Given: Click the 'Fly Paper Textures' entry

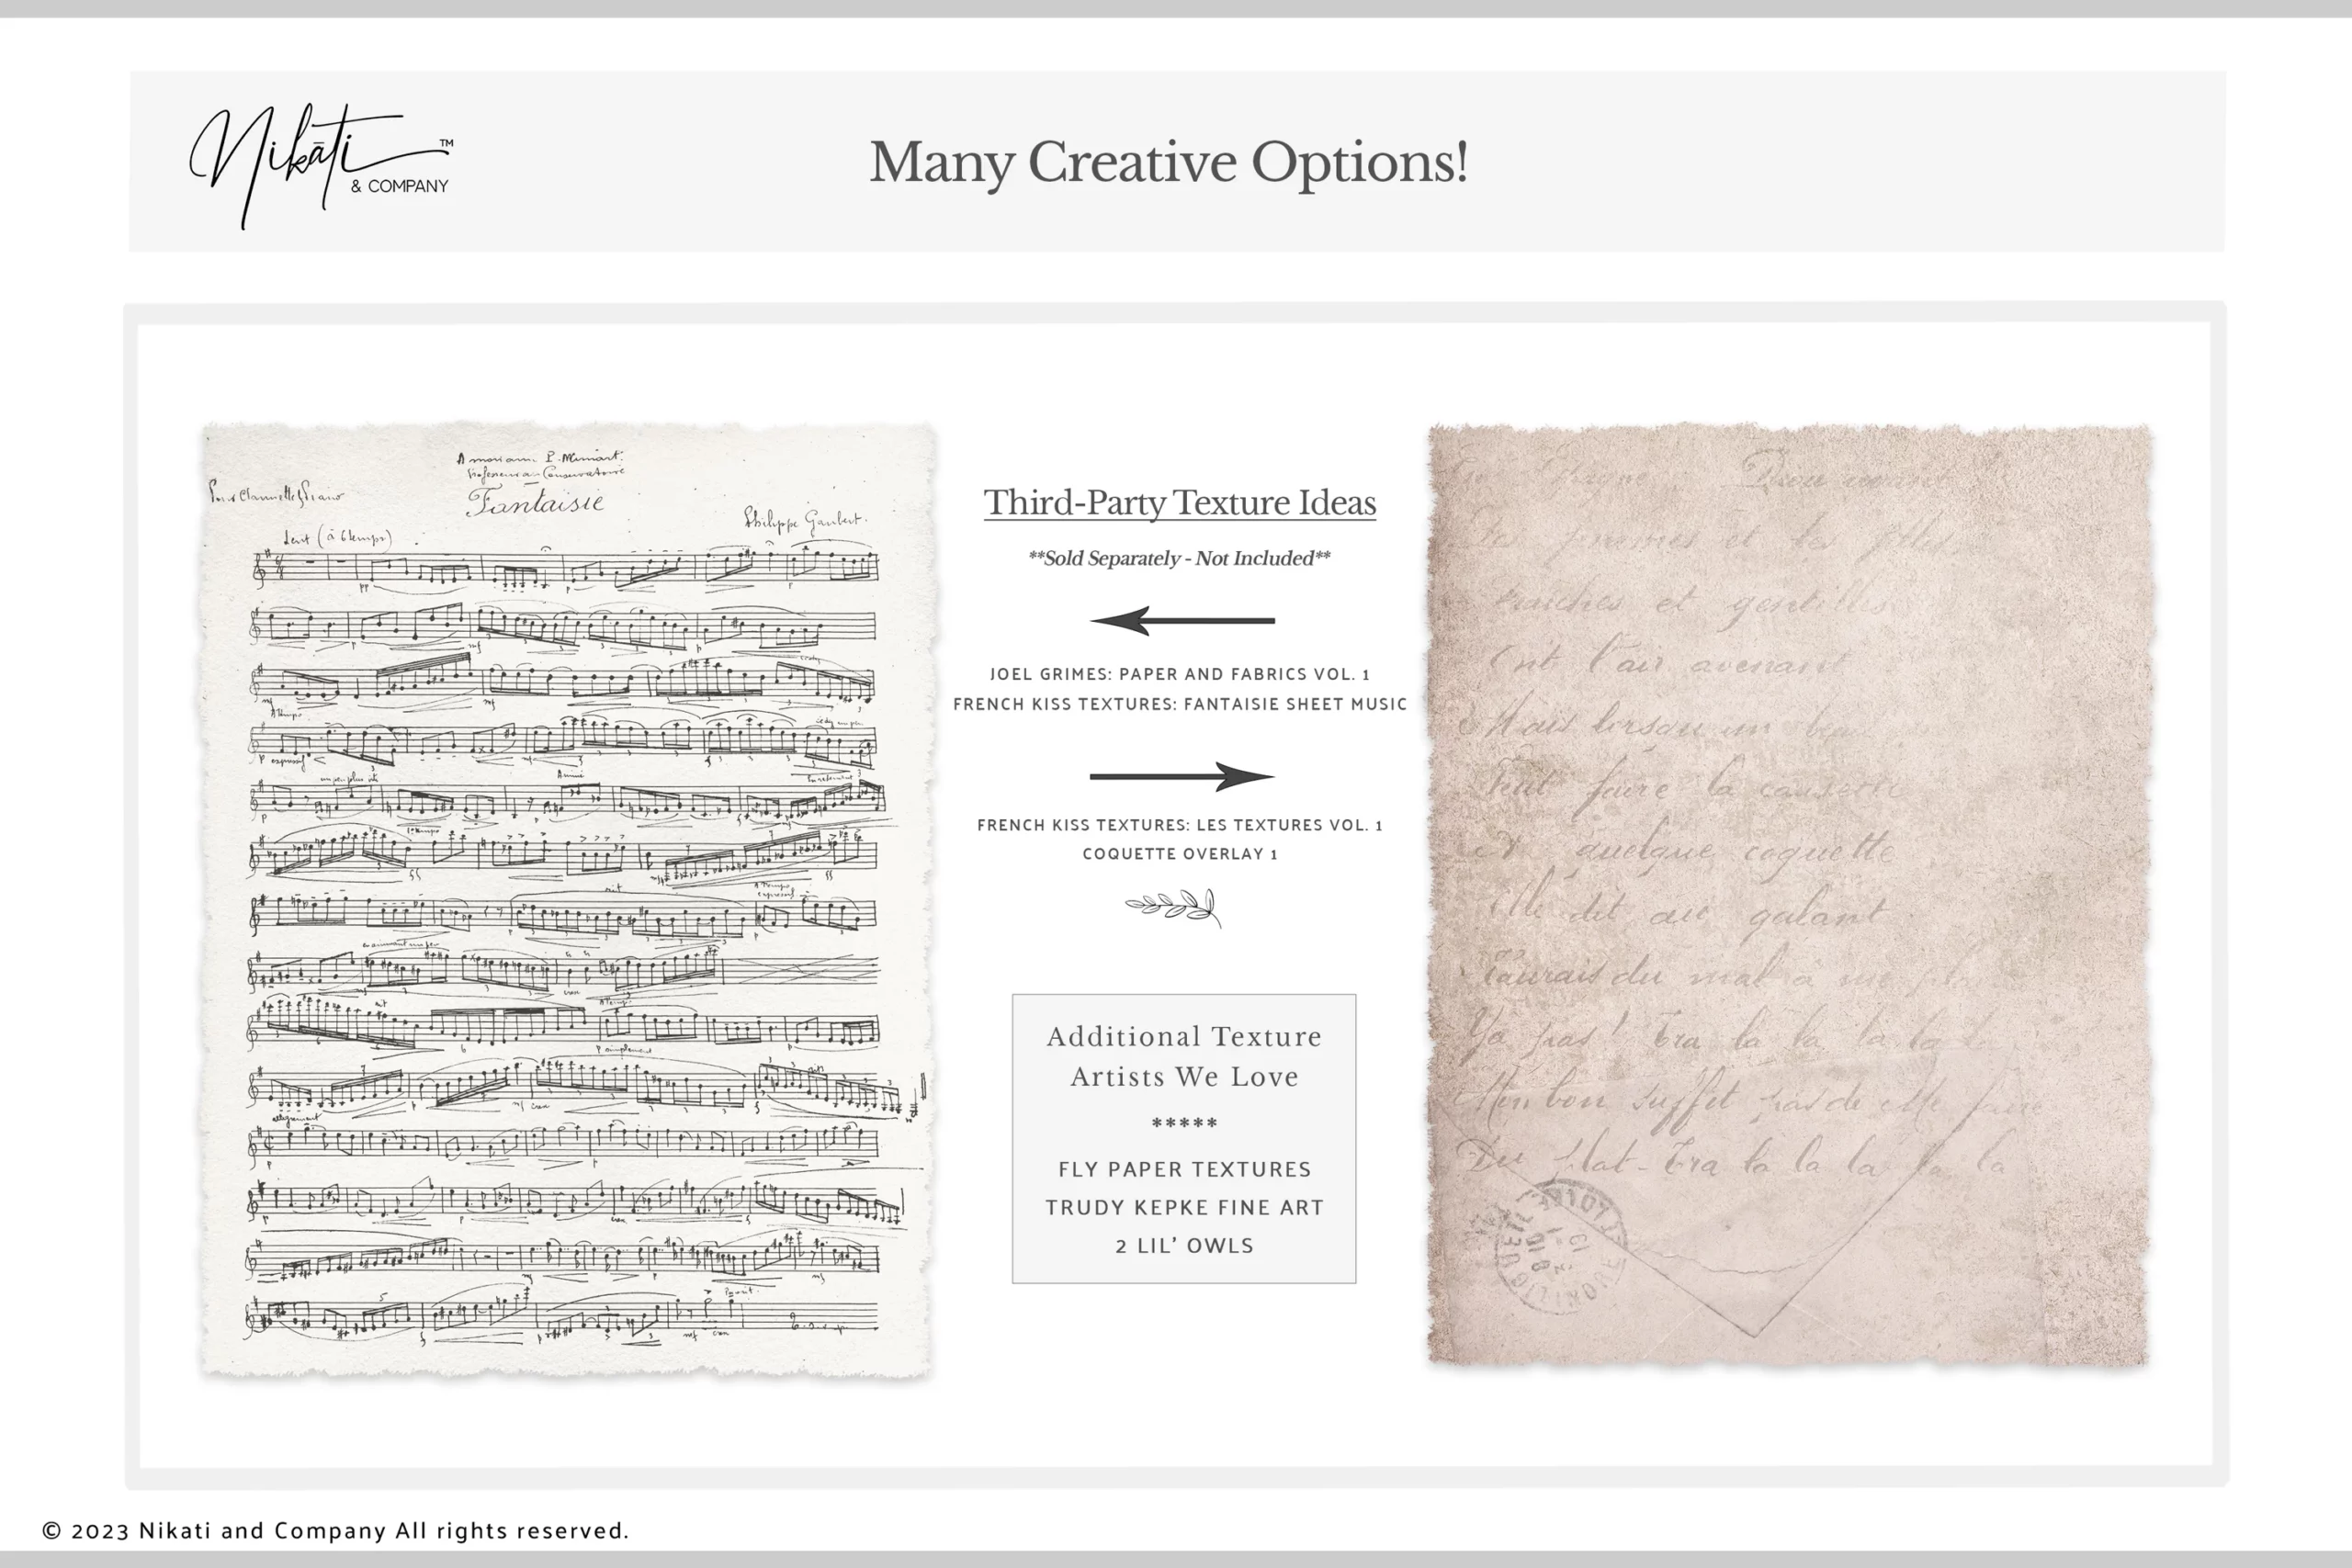Looking at the screenshot, I should point(1184,1169).
